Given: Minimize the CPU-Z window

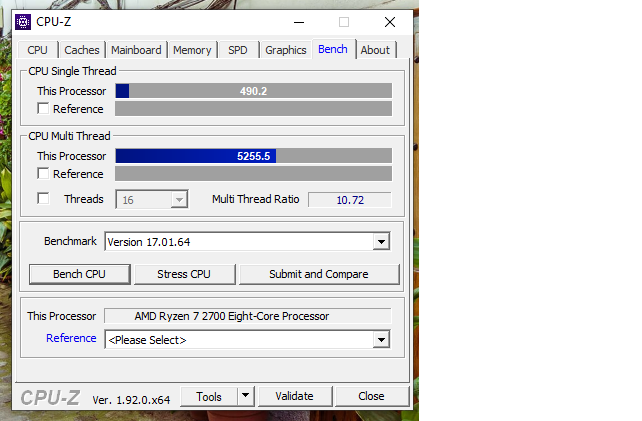Looking at the screenshot, I should click(299, 22).
